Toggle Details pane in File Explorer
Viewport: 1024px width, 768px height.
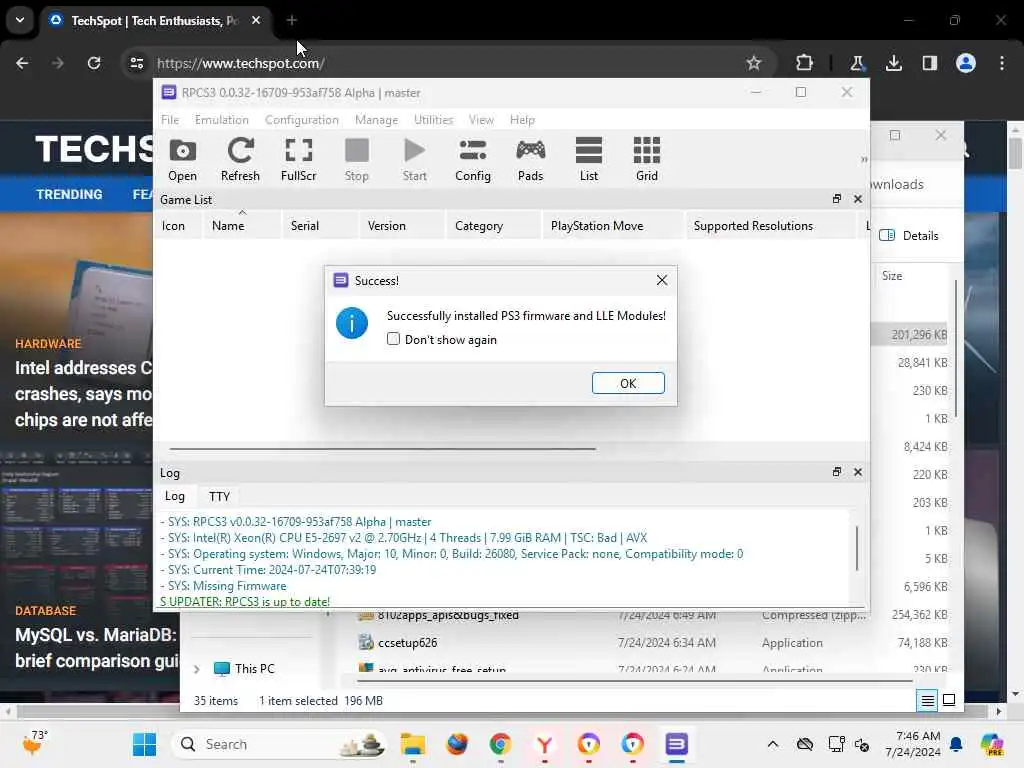pyautogui.click(x=909, y=235)
